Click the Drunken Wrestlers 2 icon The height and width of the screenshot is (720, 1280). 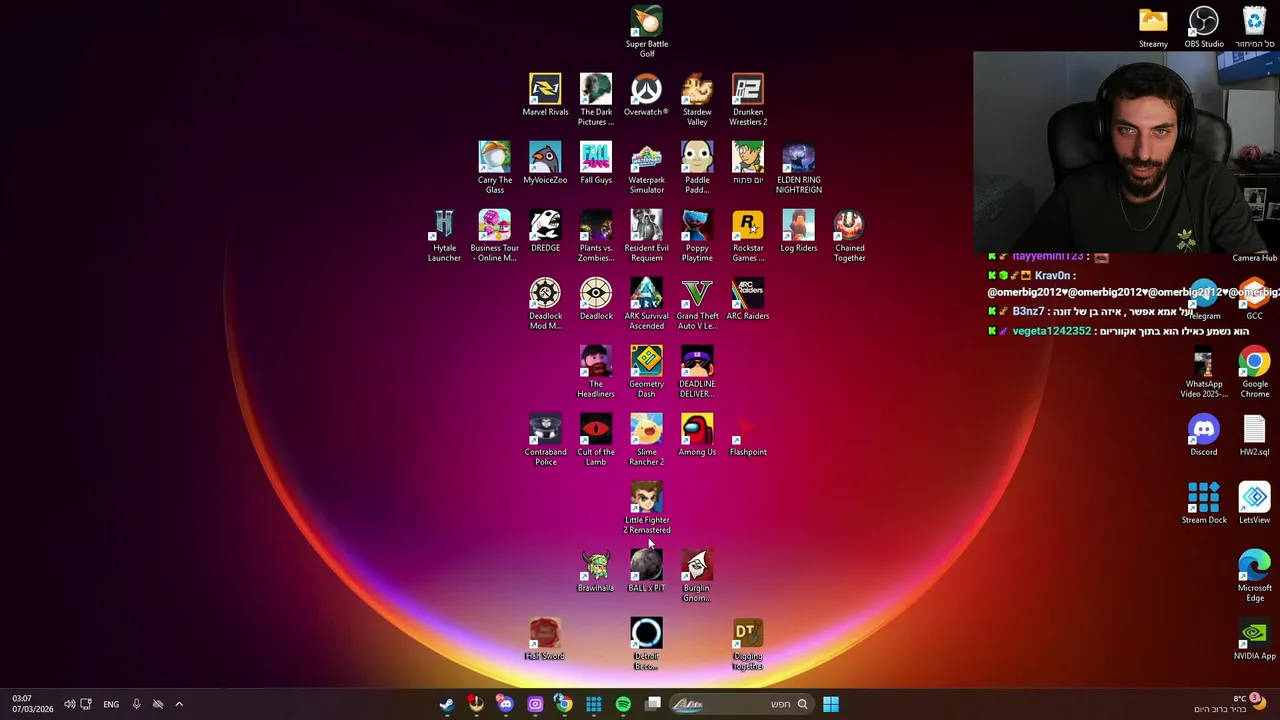pyautogui.click(x=748, y=100)
